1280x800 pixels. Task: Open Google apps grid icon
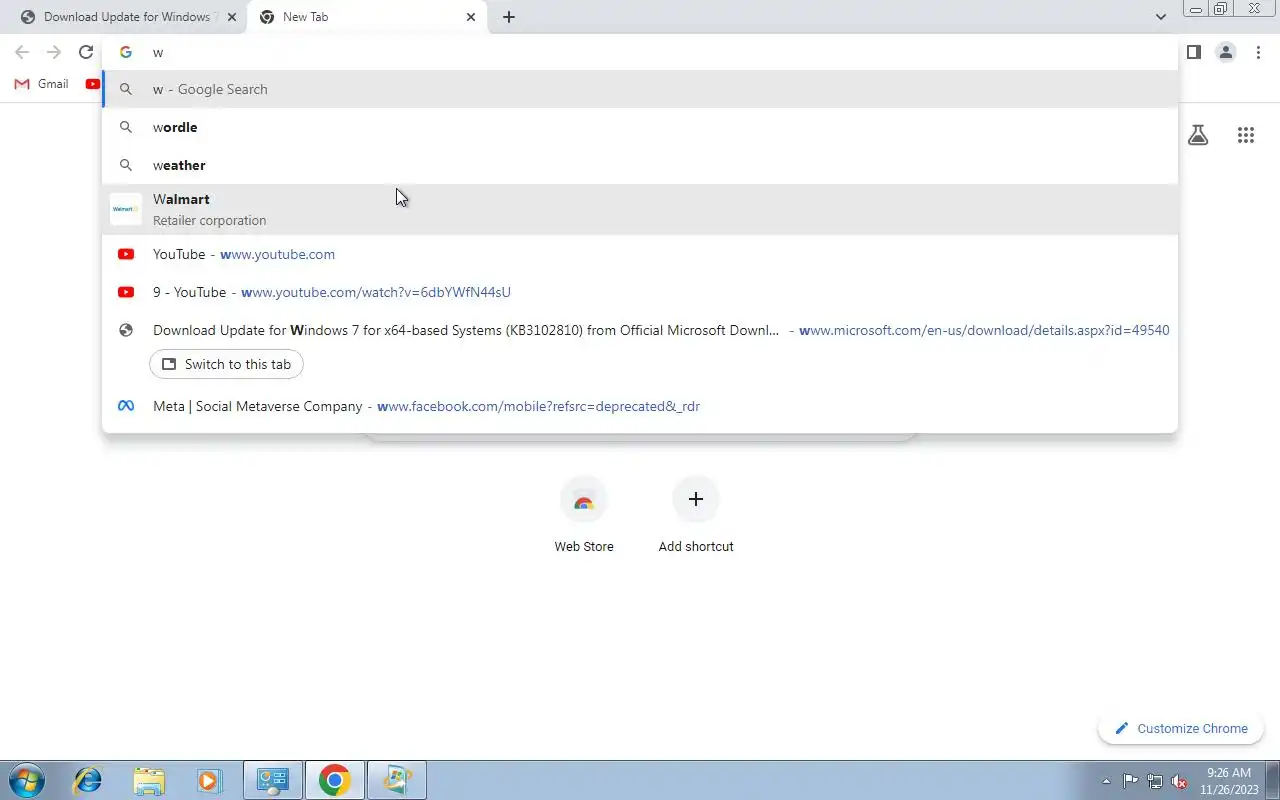[1246, 135]
